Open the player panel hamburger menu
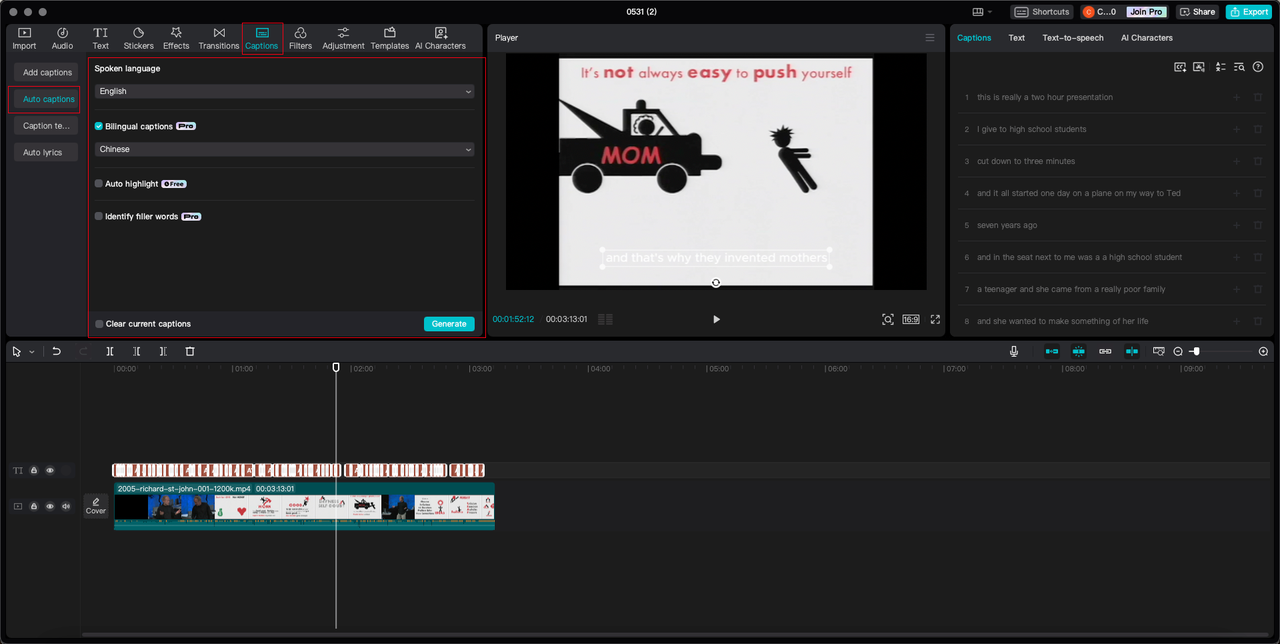The image size is (1280, 644). coord(930,37)
